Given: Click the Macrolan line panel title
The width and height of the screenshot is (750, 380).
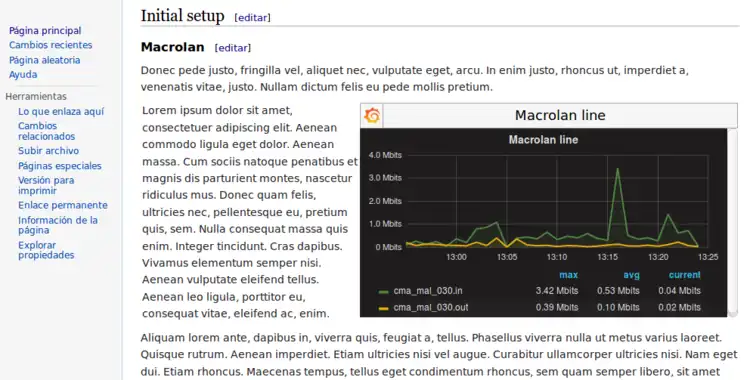Looking at the screenshot, I should click(543, 140).
